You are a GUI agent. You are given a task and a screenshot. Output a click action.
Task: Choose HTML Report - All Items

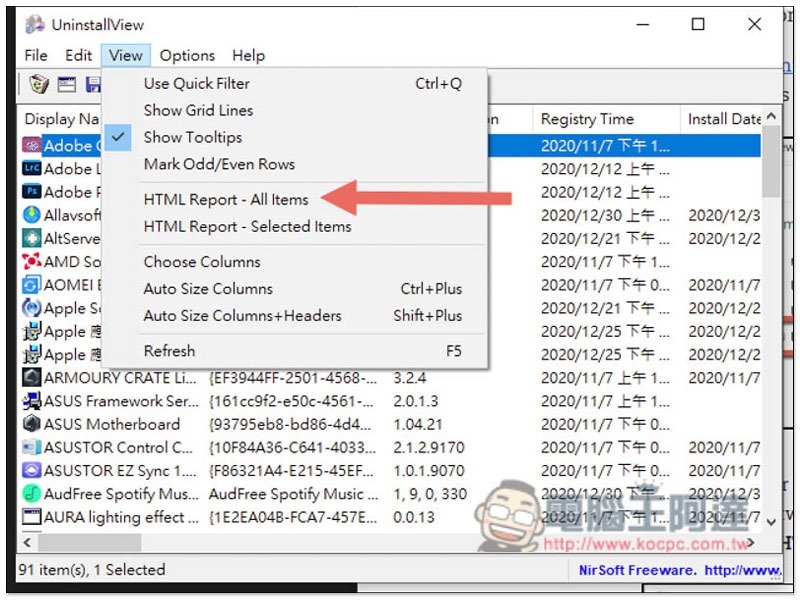(226, 199)
